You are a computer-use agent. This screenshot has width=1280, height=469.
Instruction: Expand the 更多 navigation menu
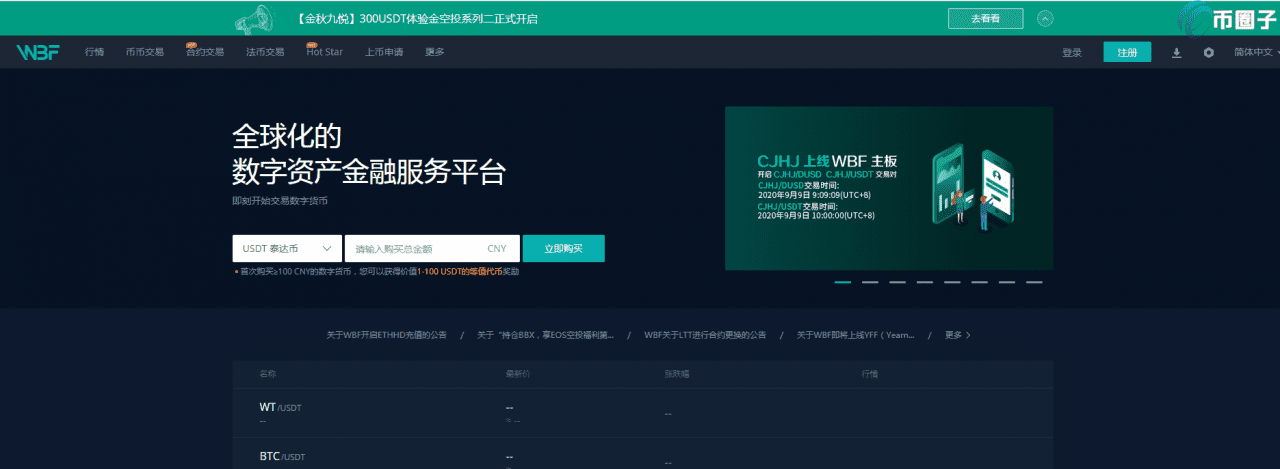[434, 52]
